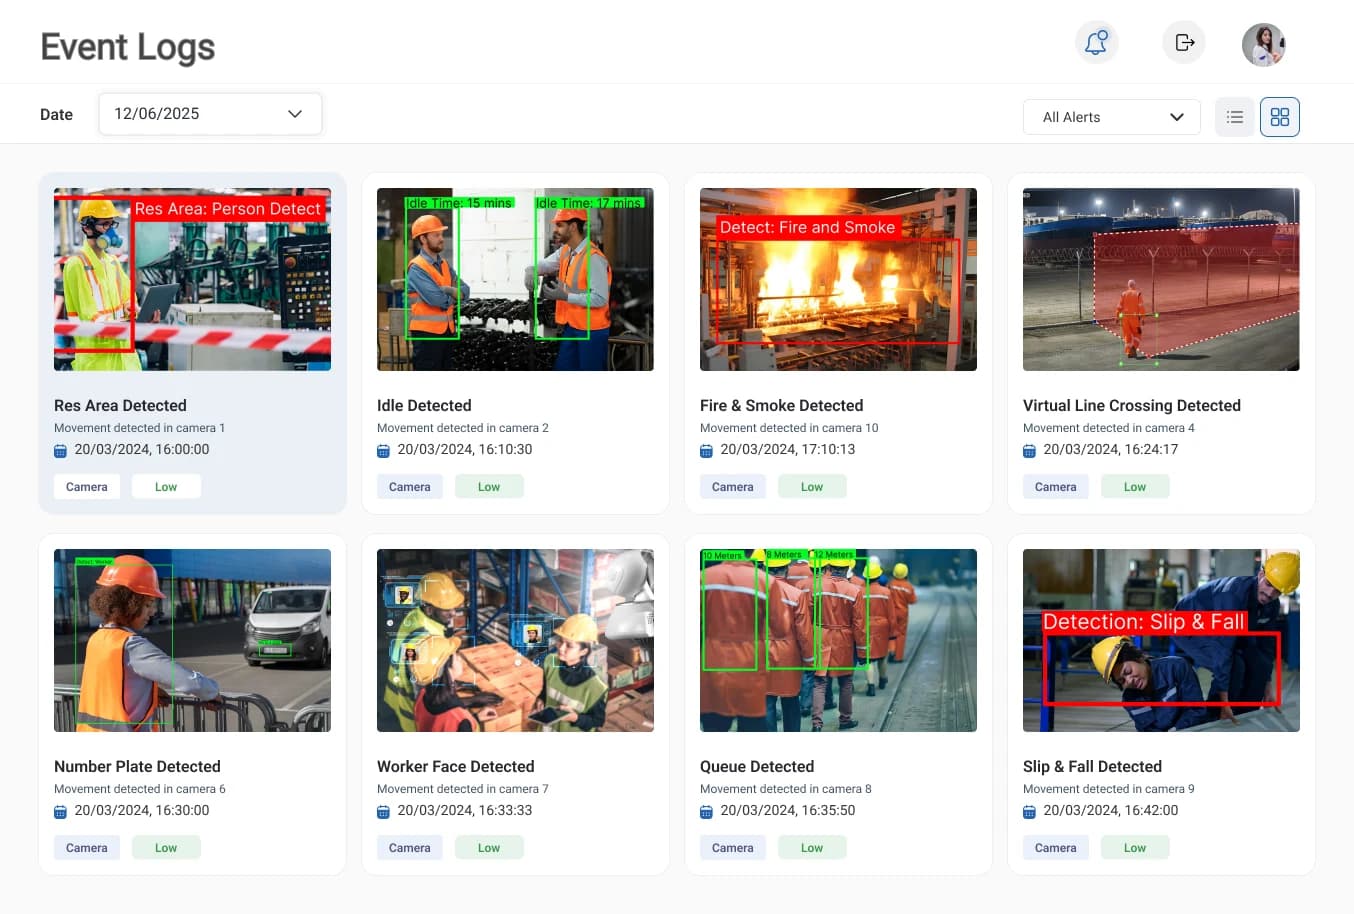Open the date picker dropdown

[x=209, y=113]
